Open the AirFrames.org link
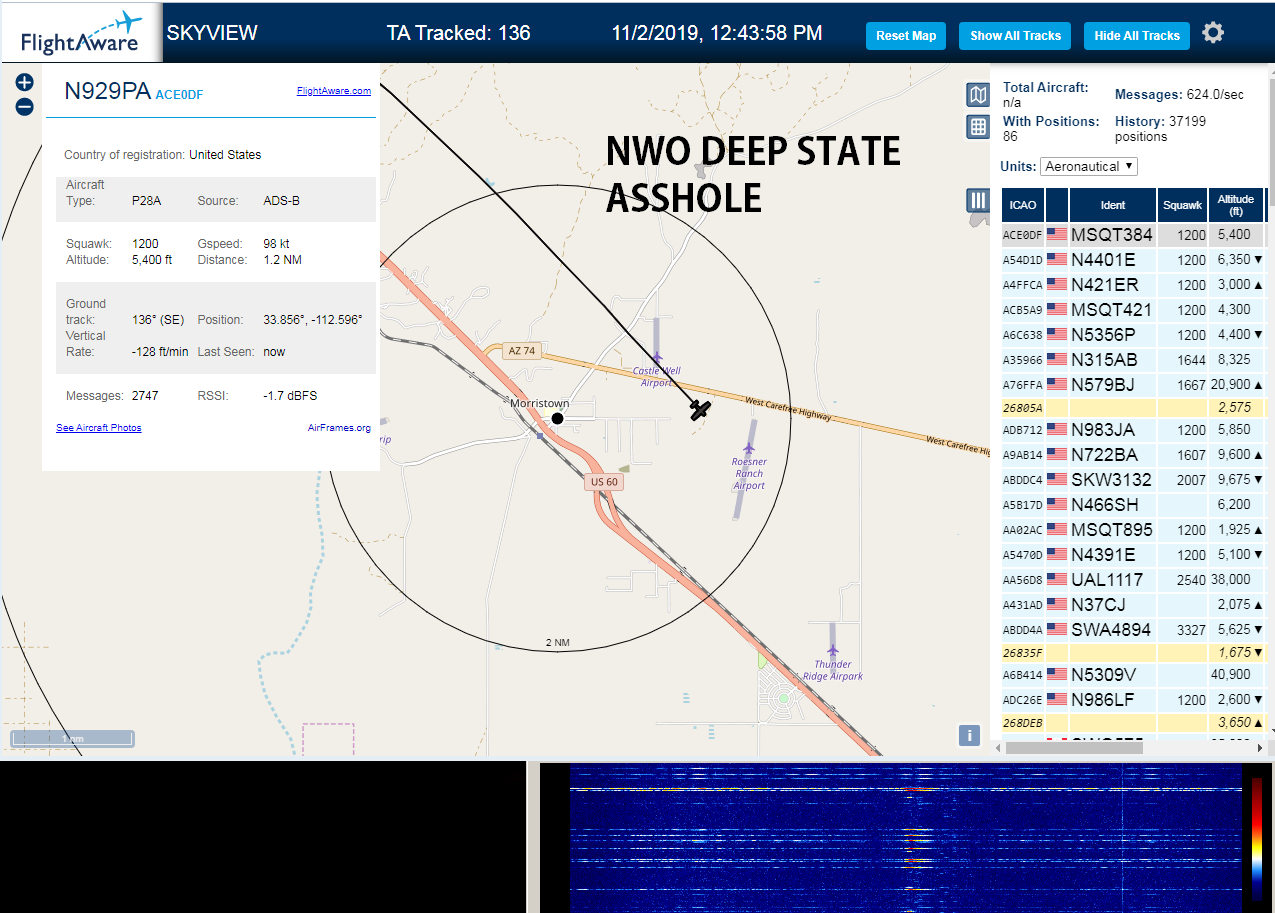 pos(339,428)
